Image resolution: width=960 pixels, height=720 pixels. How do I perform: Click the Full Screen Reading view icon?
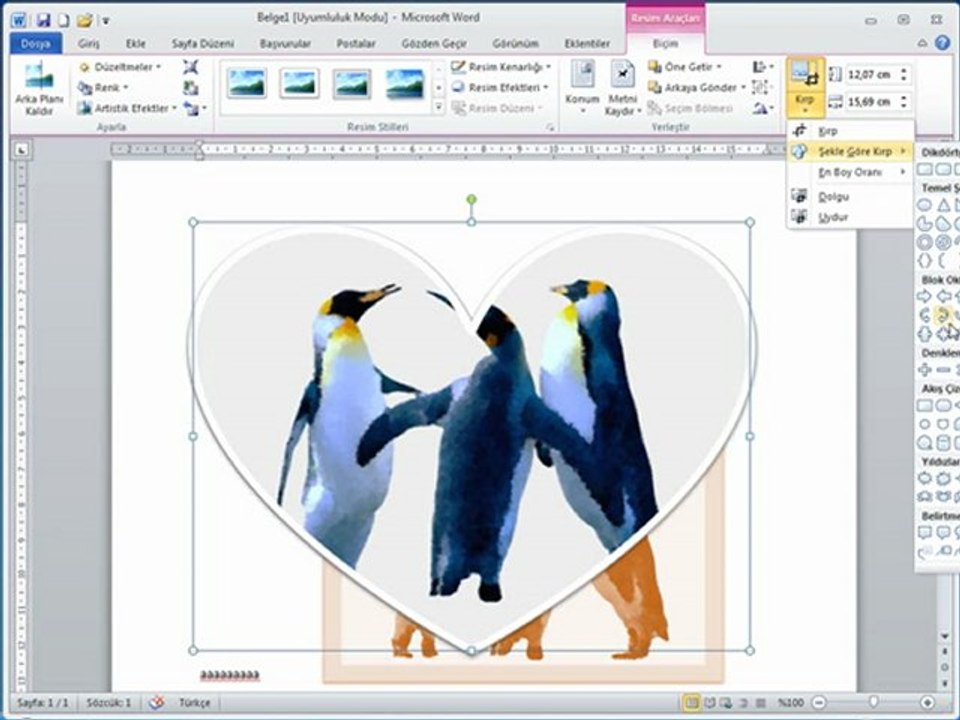pyautogui.click(x=710, y=702)
